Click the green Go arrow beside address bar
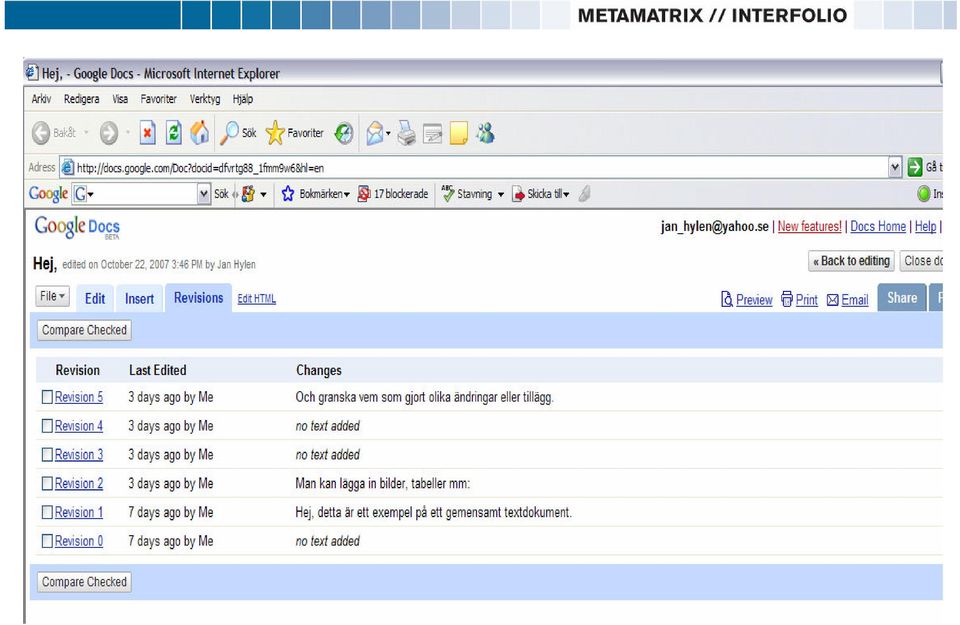Screen dimensions: 960x625 [x=915, y=167]
